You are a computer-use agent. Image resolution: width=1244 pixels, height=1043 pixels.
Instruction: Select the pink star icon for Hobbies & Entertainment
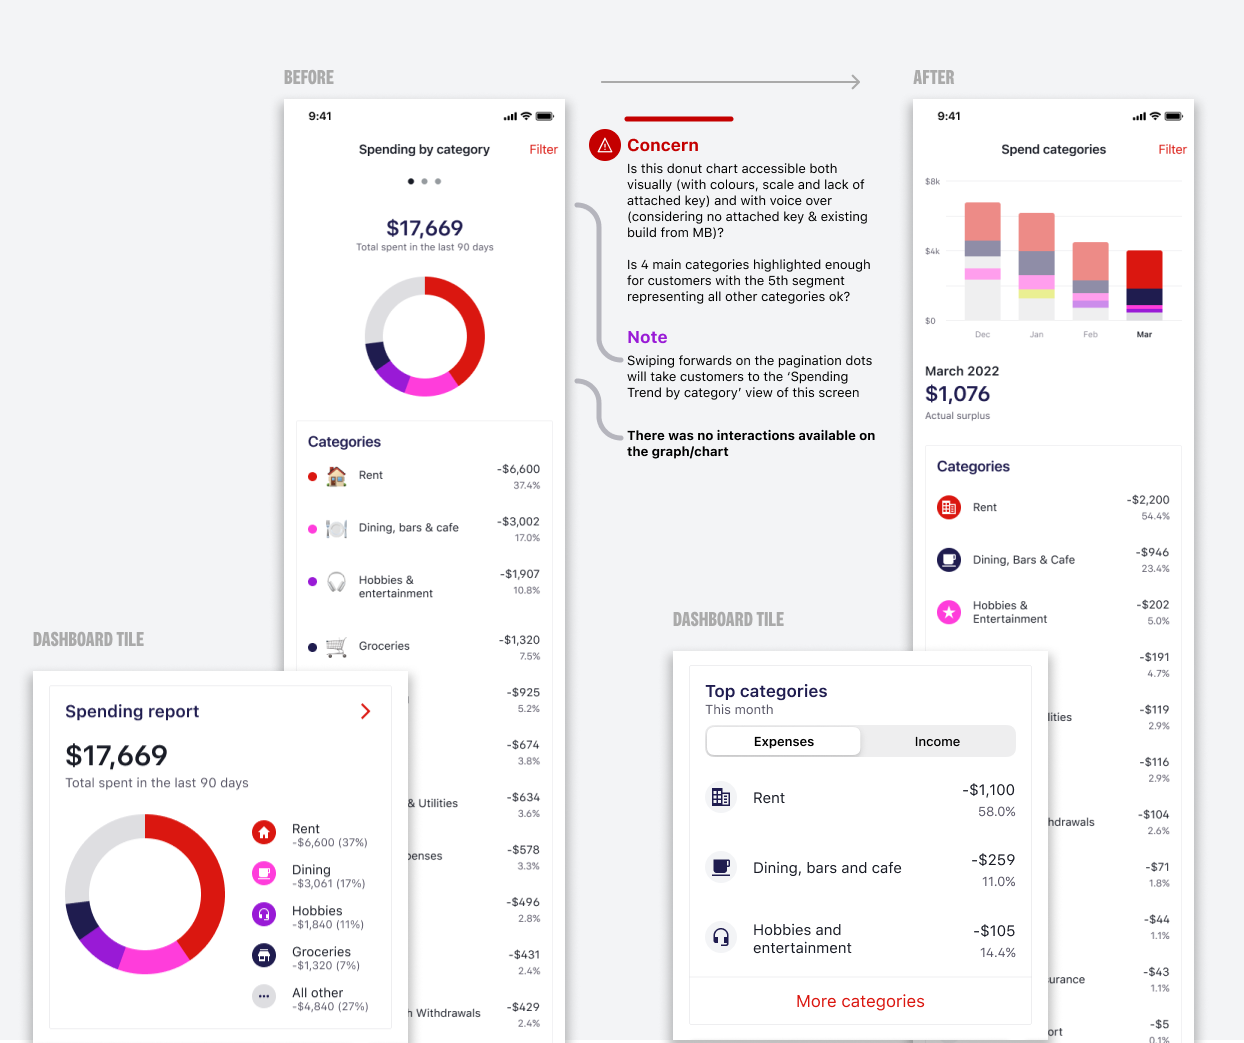(x=948, y=611)
